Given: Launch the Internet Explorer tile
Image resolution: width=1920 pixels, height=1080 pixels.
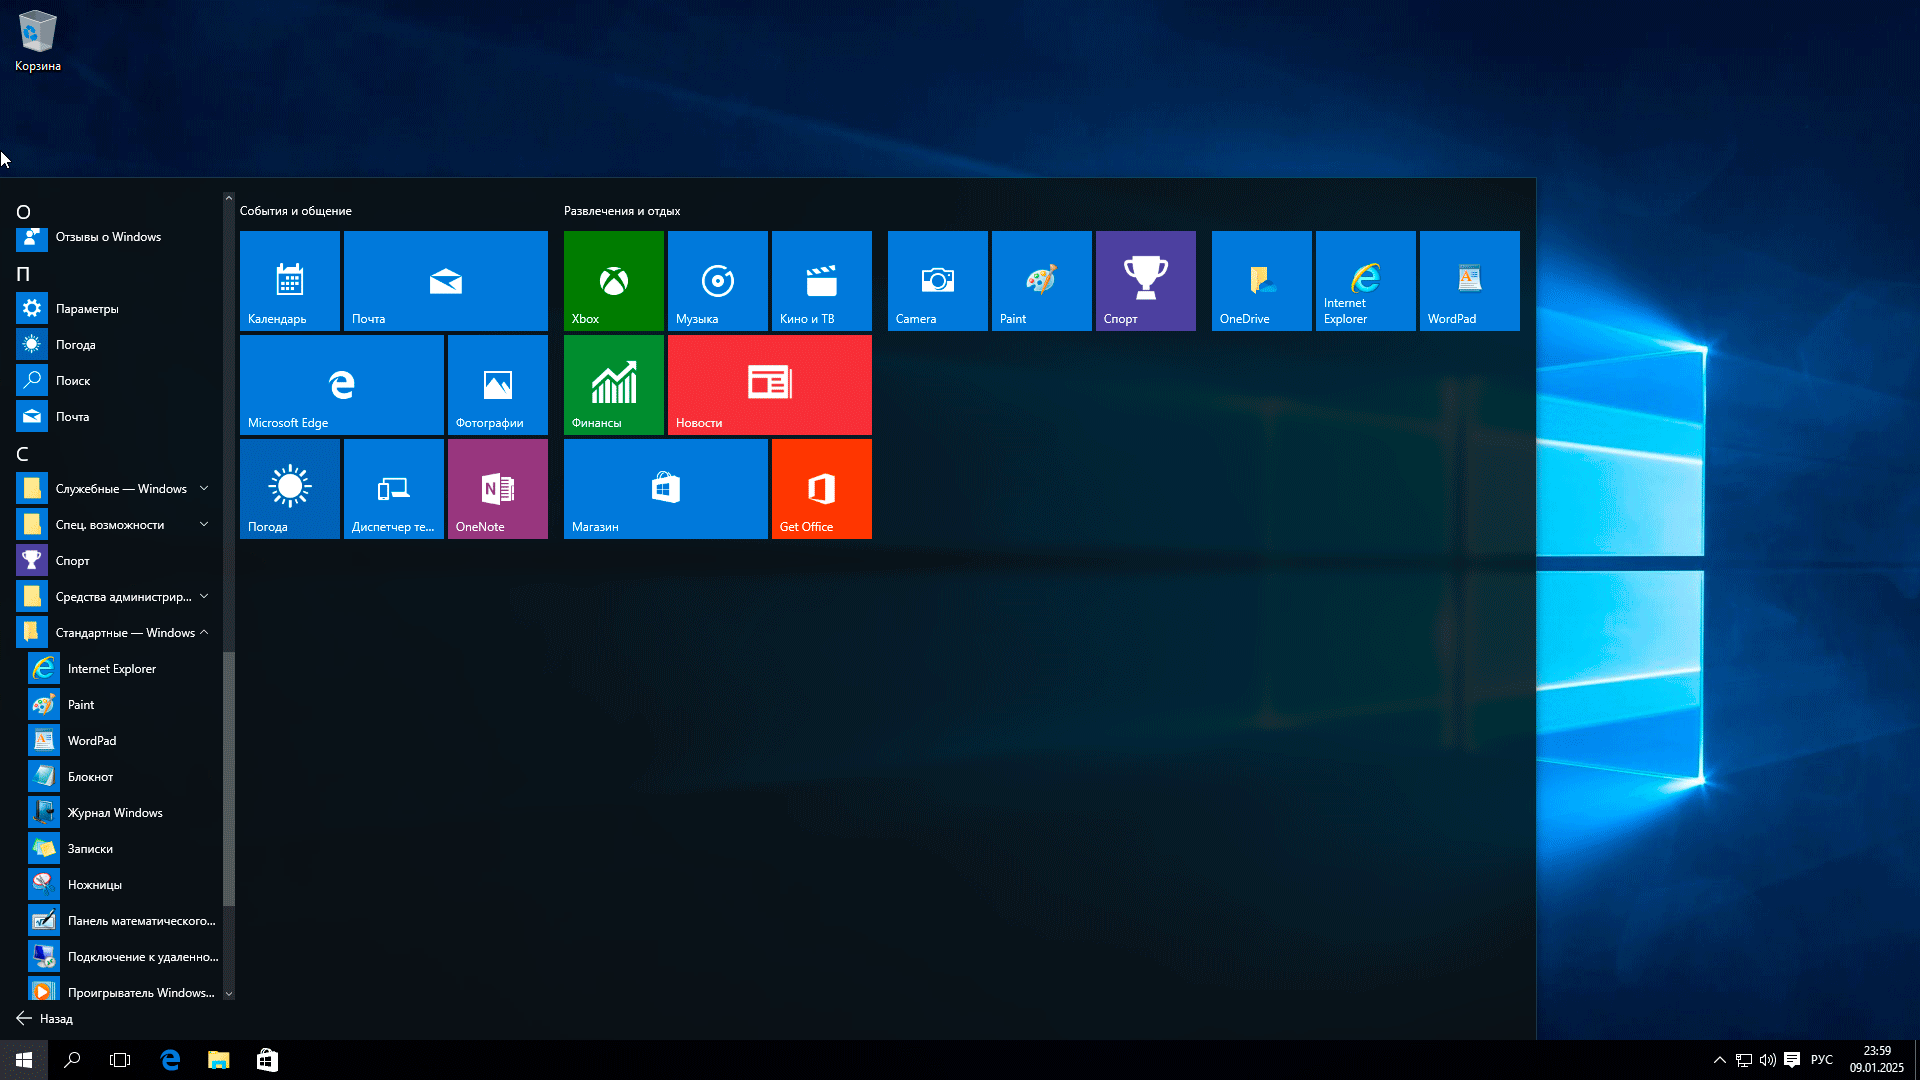Looking at the screenshot, I should click(x=1366, y=281).
